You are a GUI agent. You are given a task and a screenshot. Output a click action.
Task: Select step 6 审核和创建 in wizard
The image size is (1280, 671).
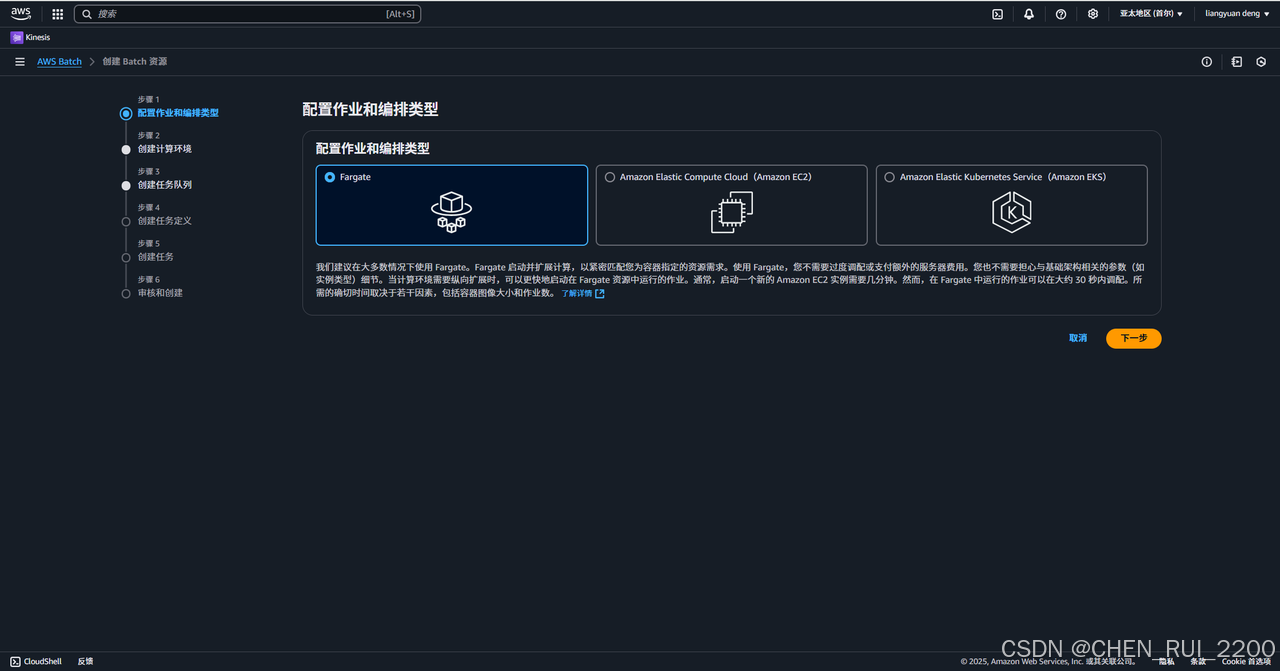[160, 293]
